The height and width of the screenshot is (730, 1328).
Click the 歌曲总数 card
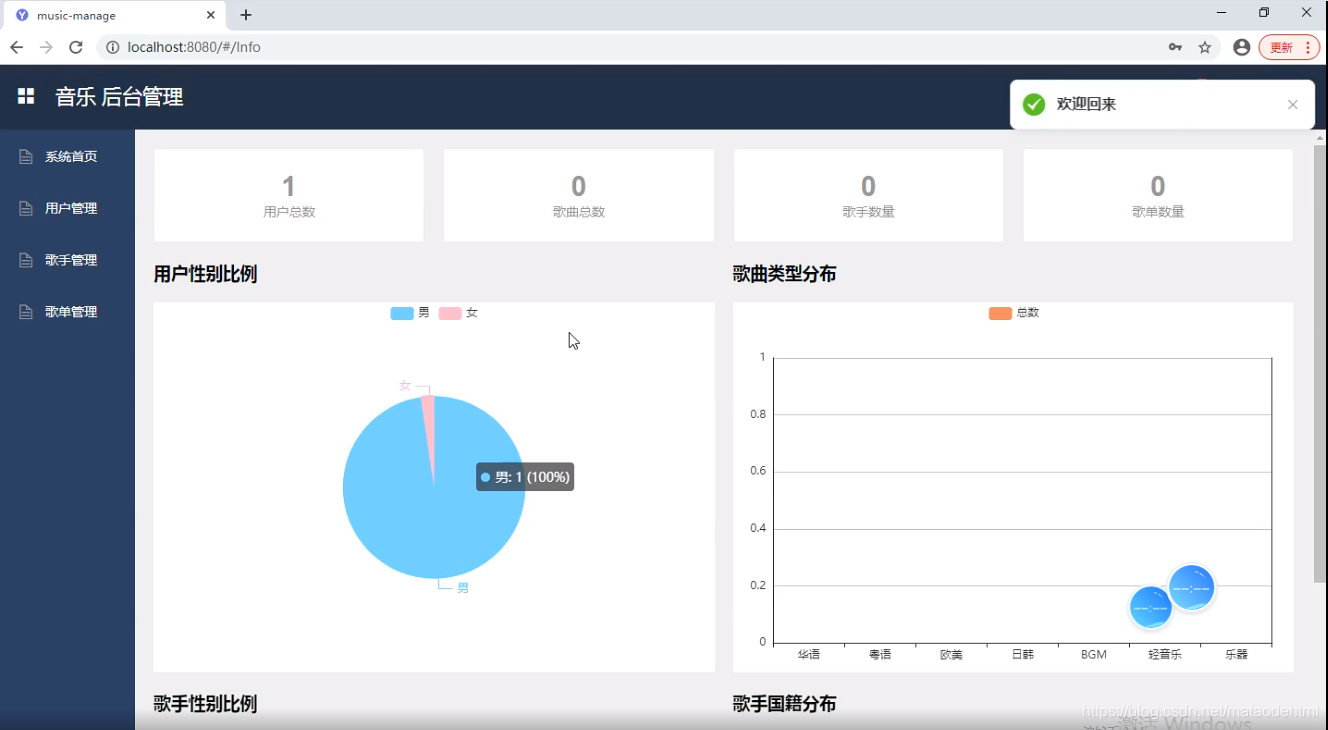(x=579, y=195)
